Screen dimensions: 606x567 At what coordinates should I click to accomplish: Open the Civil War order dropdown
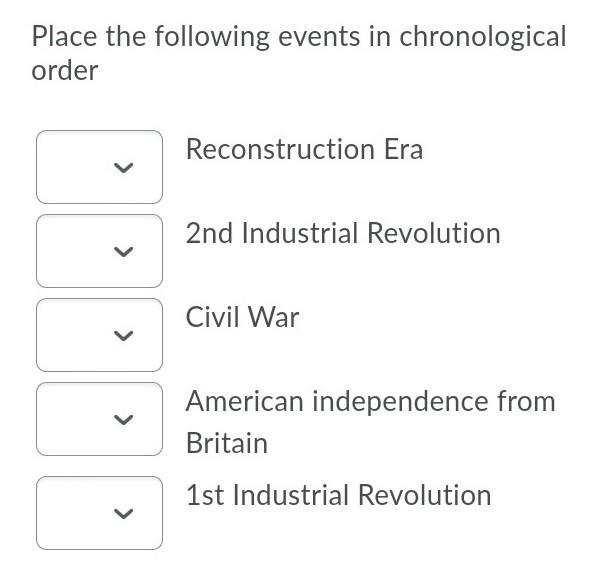(x=99, y=335)
